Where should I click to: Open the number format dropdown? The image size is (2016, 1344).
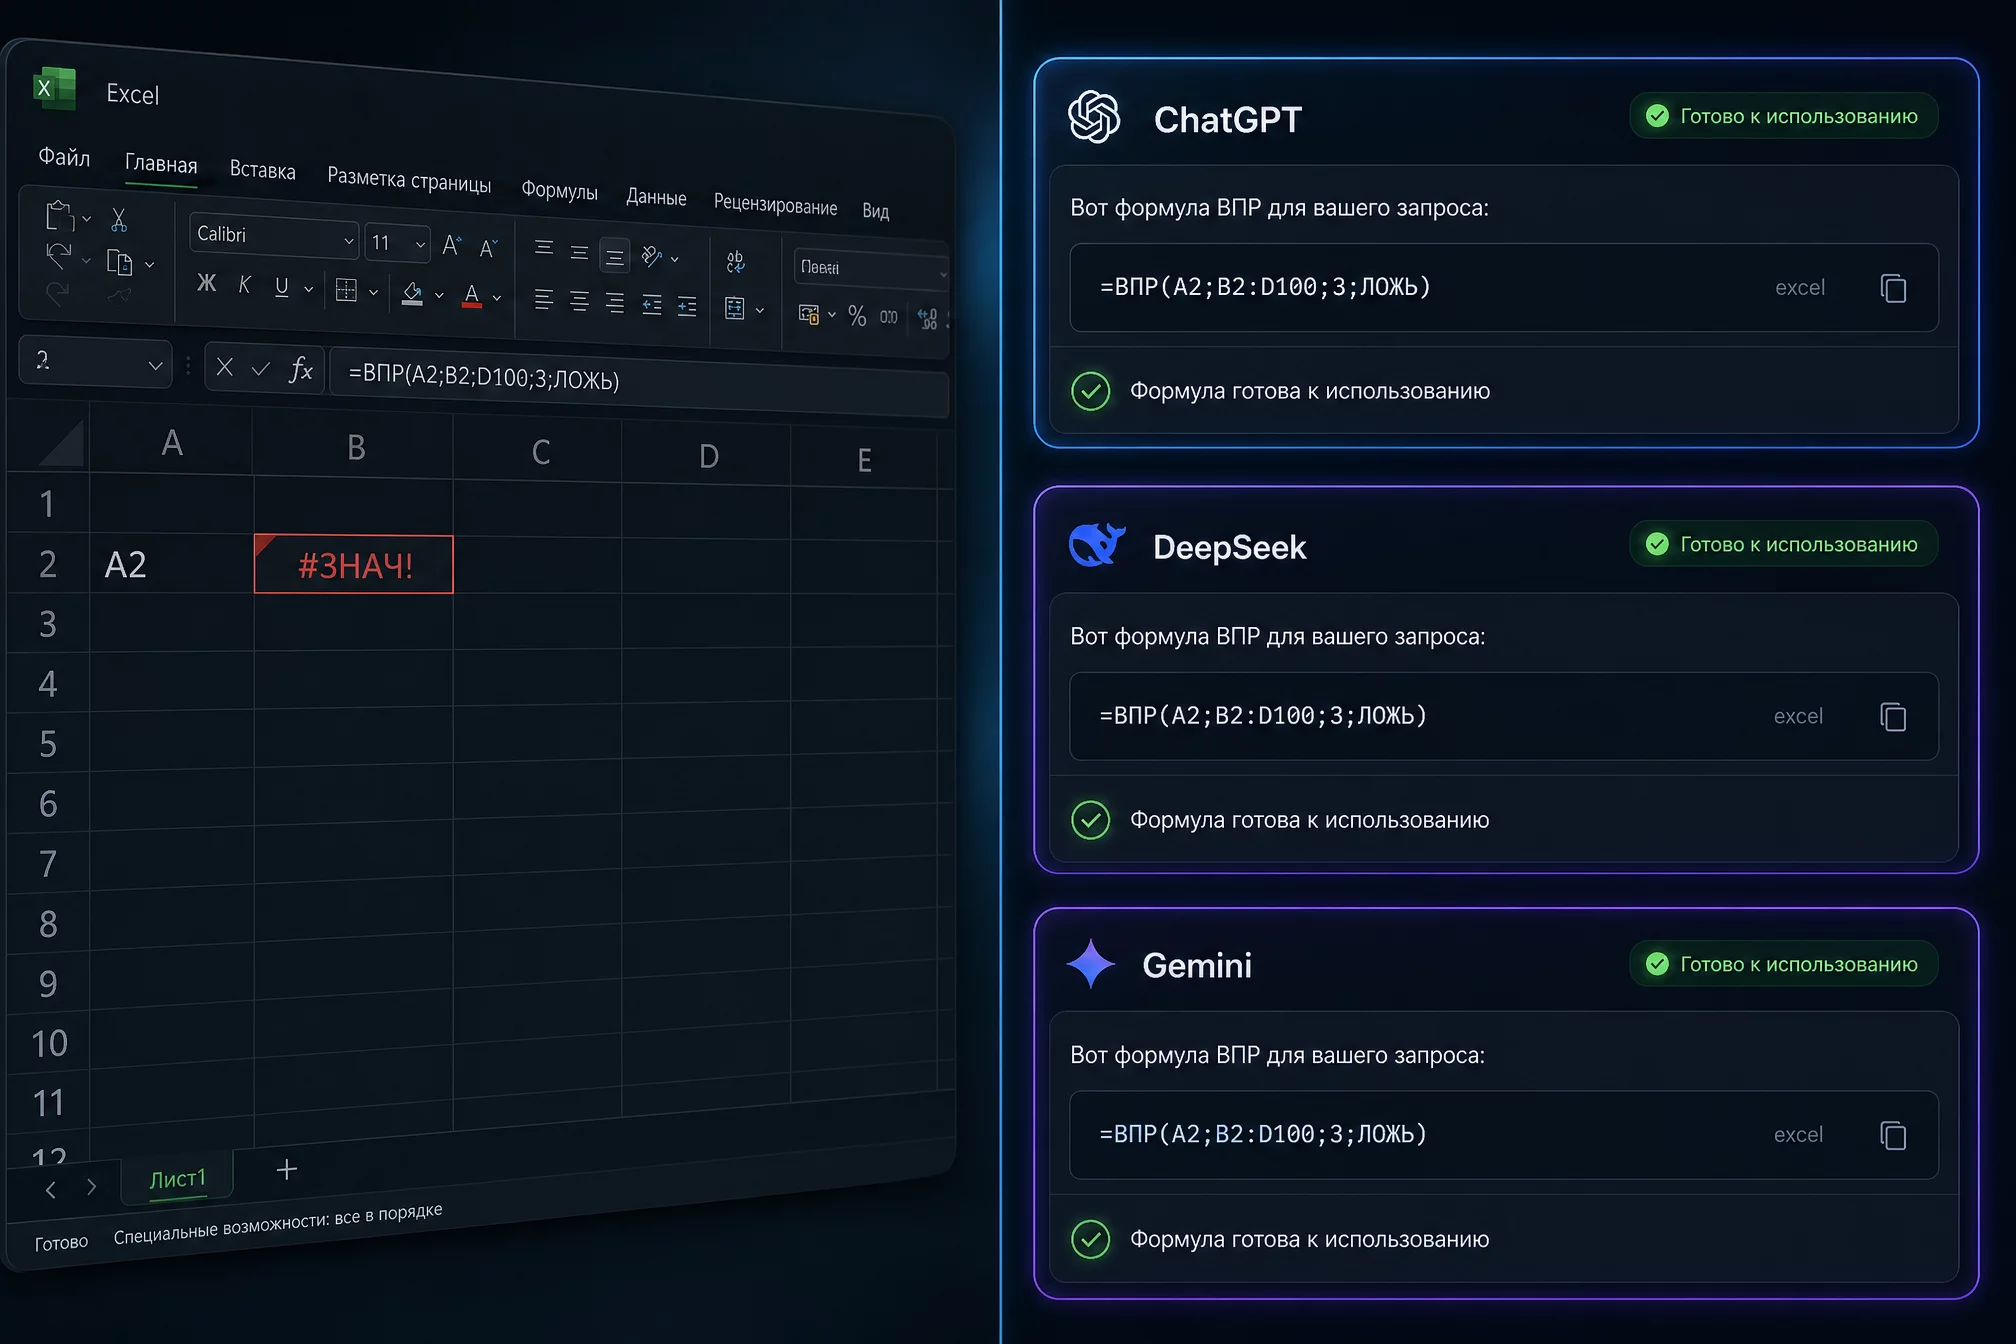click(x=942, y=274)
